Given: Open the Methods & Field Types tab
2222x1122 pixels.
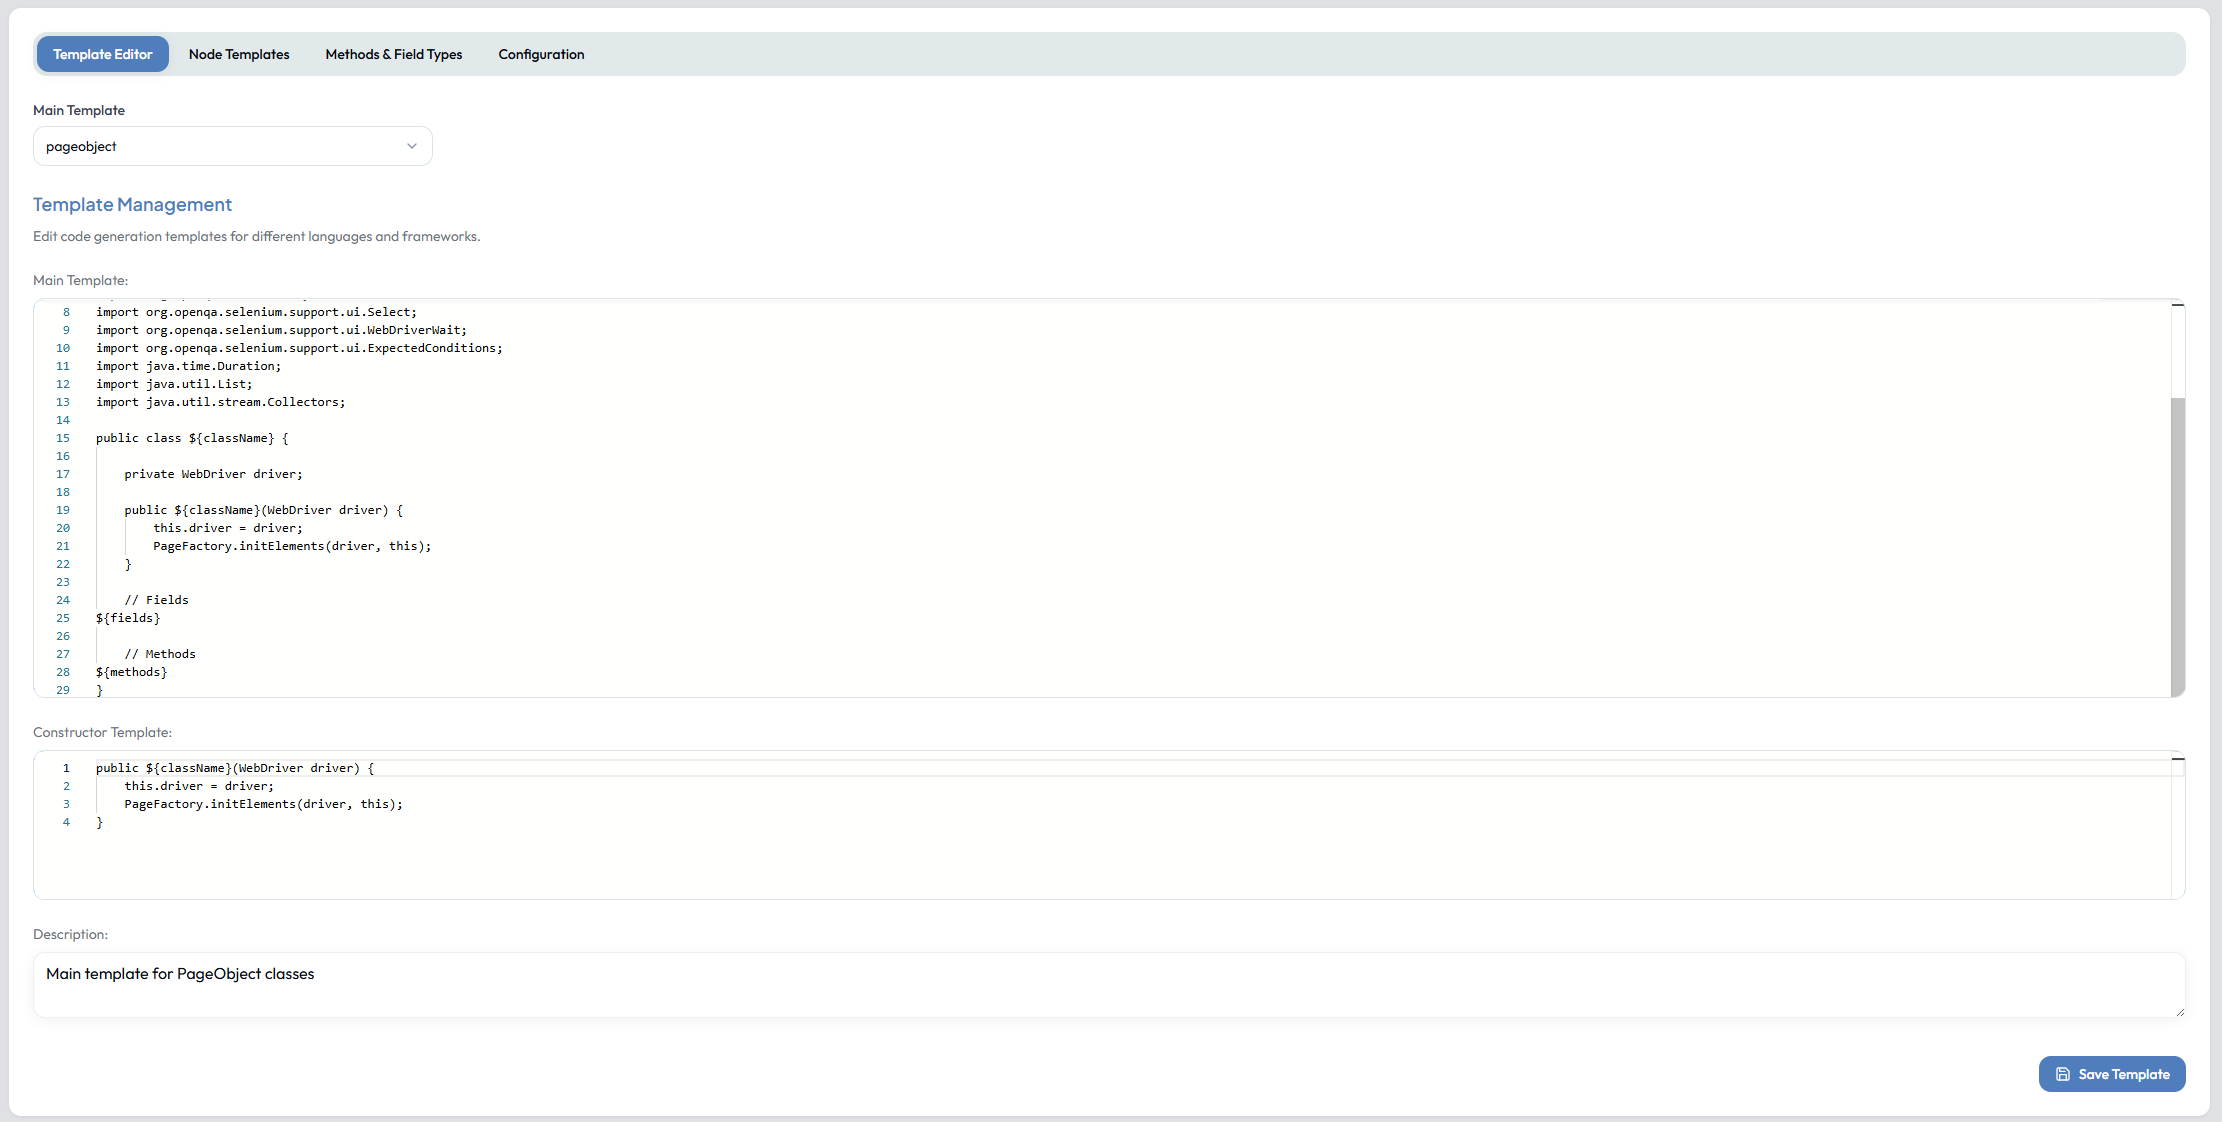Looking at the screenshot, I should [394, 54].
